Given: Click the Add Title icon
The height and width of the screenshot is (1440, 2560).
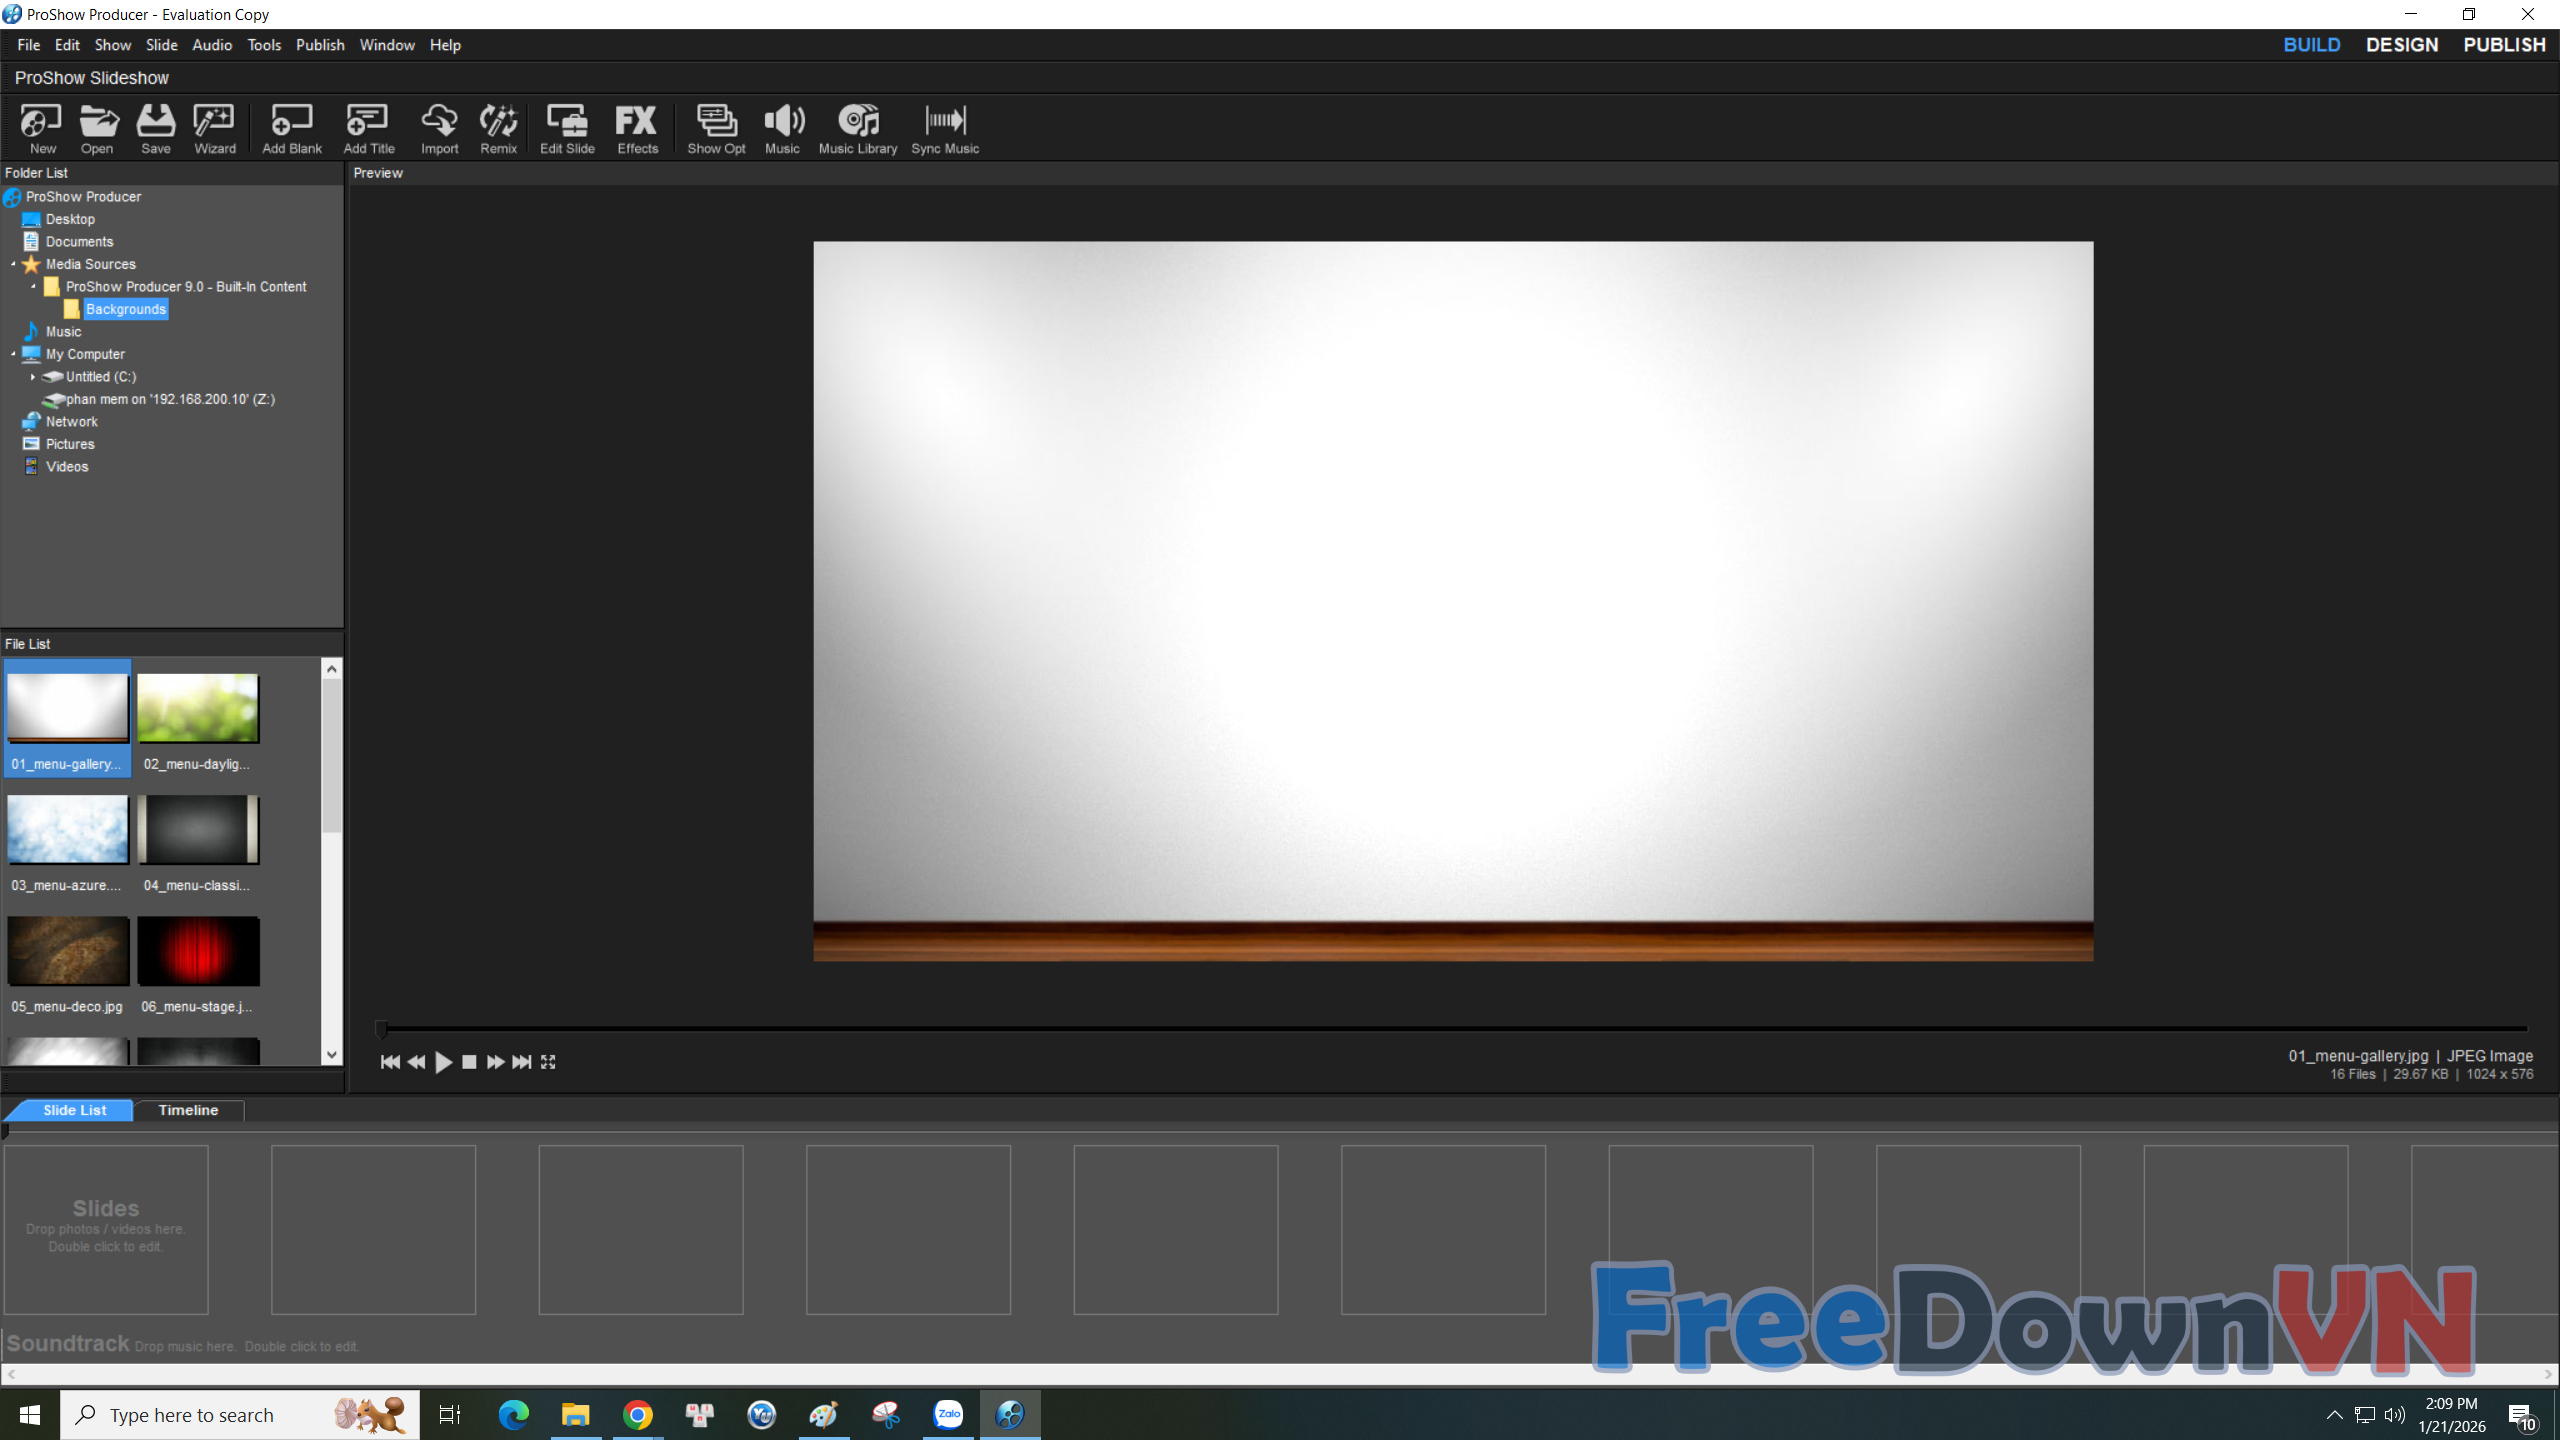Looking at the screenshot, I should tap(368, 128).
